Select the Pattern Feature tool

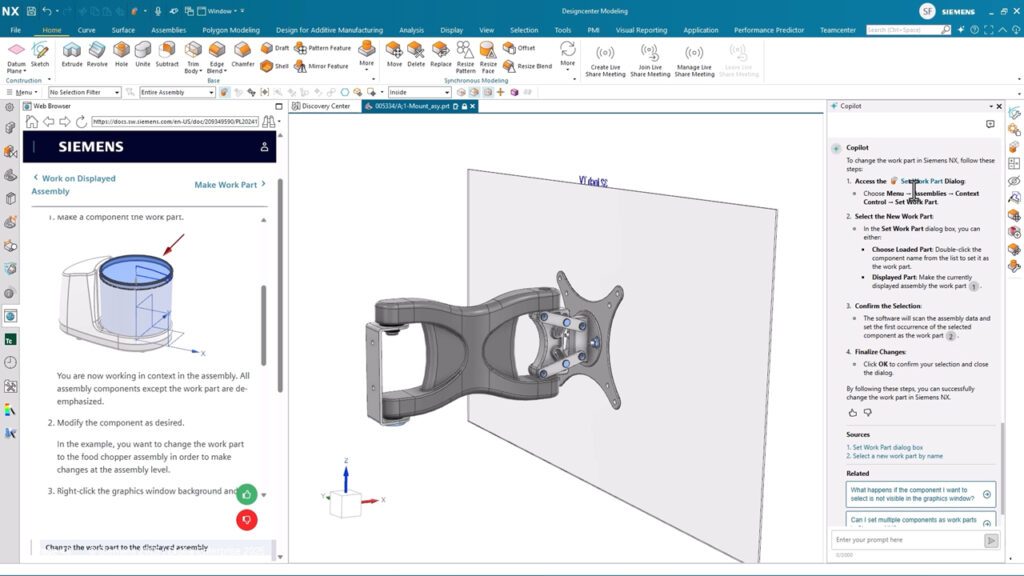[323, 48]
